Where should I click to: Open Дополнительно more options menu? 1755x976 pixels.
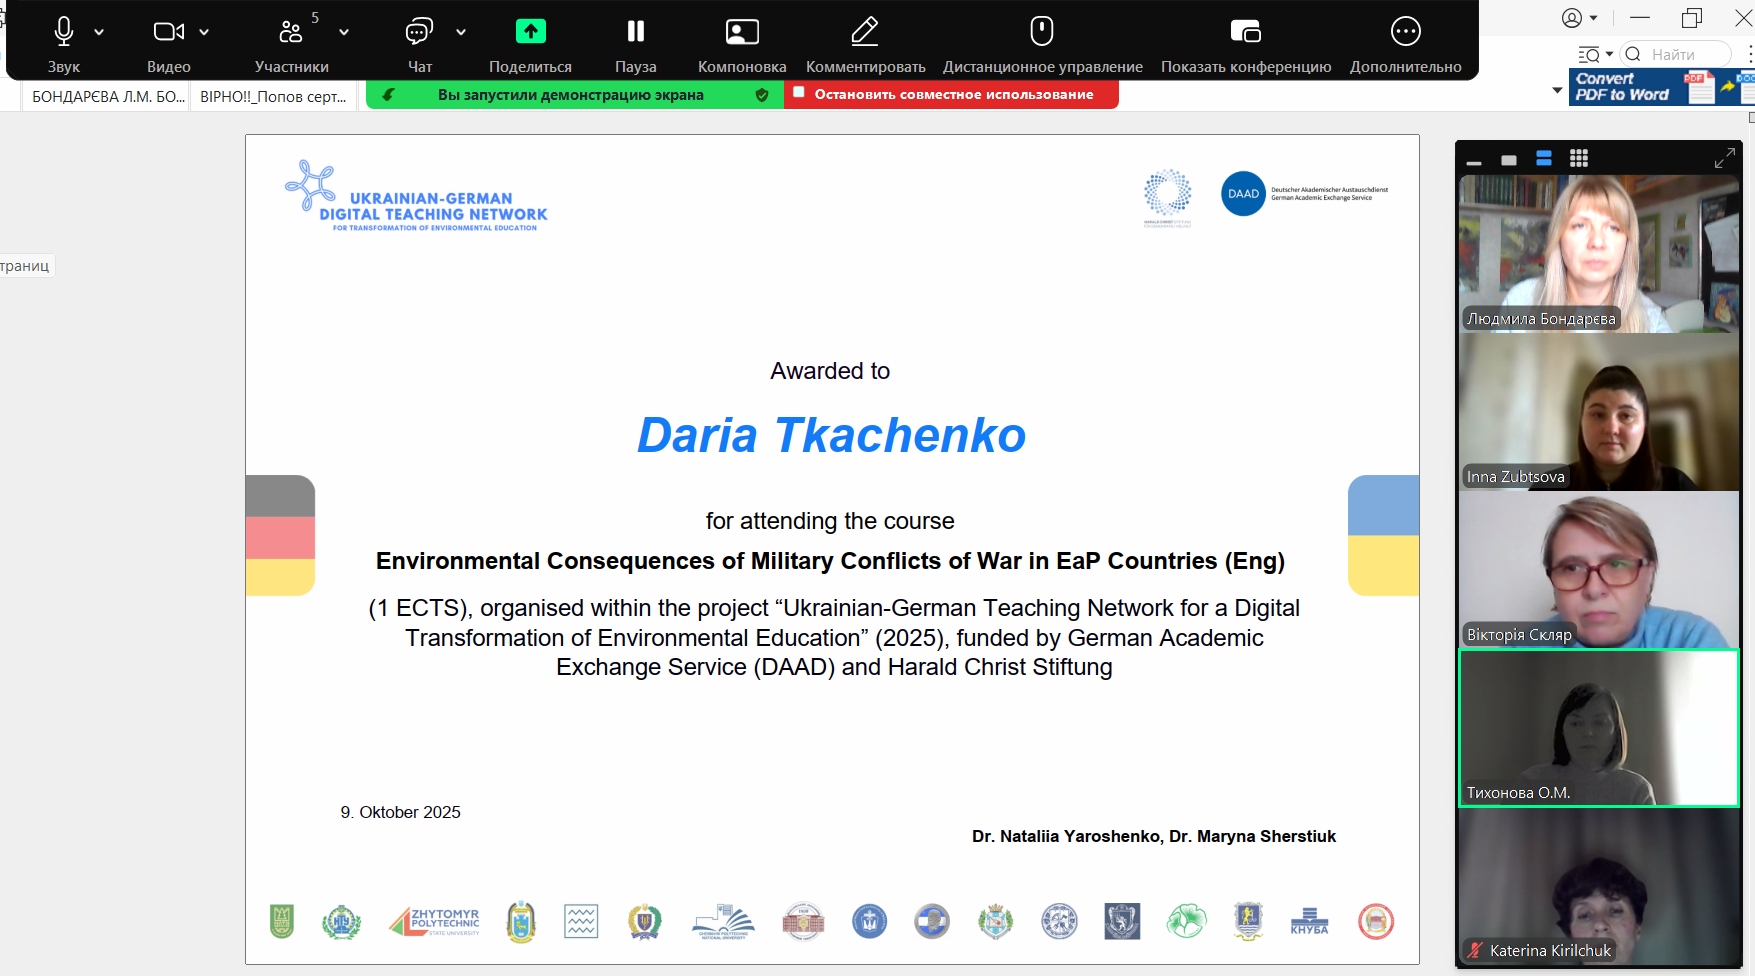coord(1405,32)
